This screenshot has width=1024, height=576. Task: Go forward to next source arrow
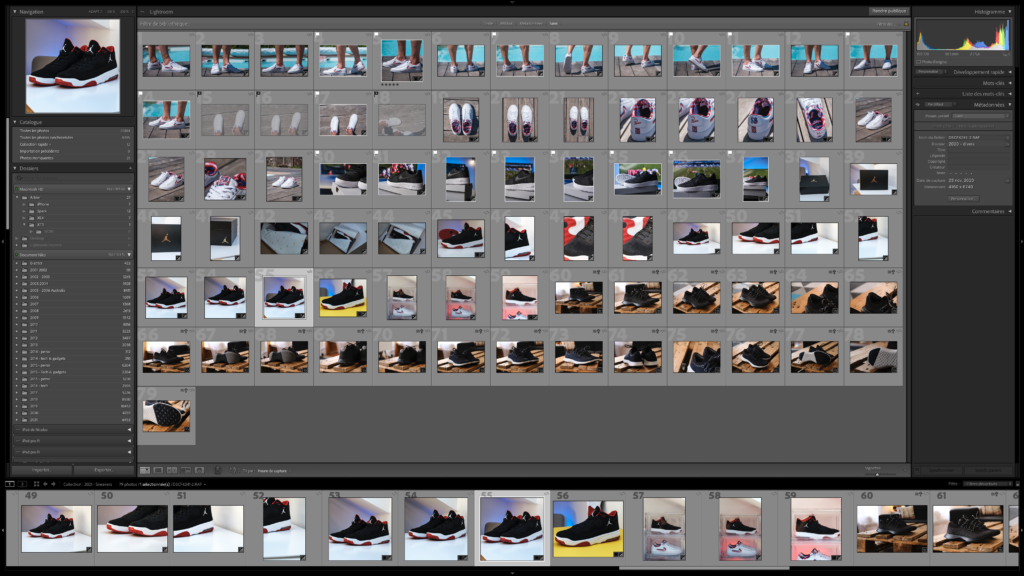[x=53, y=484]
